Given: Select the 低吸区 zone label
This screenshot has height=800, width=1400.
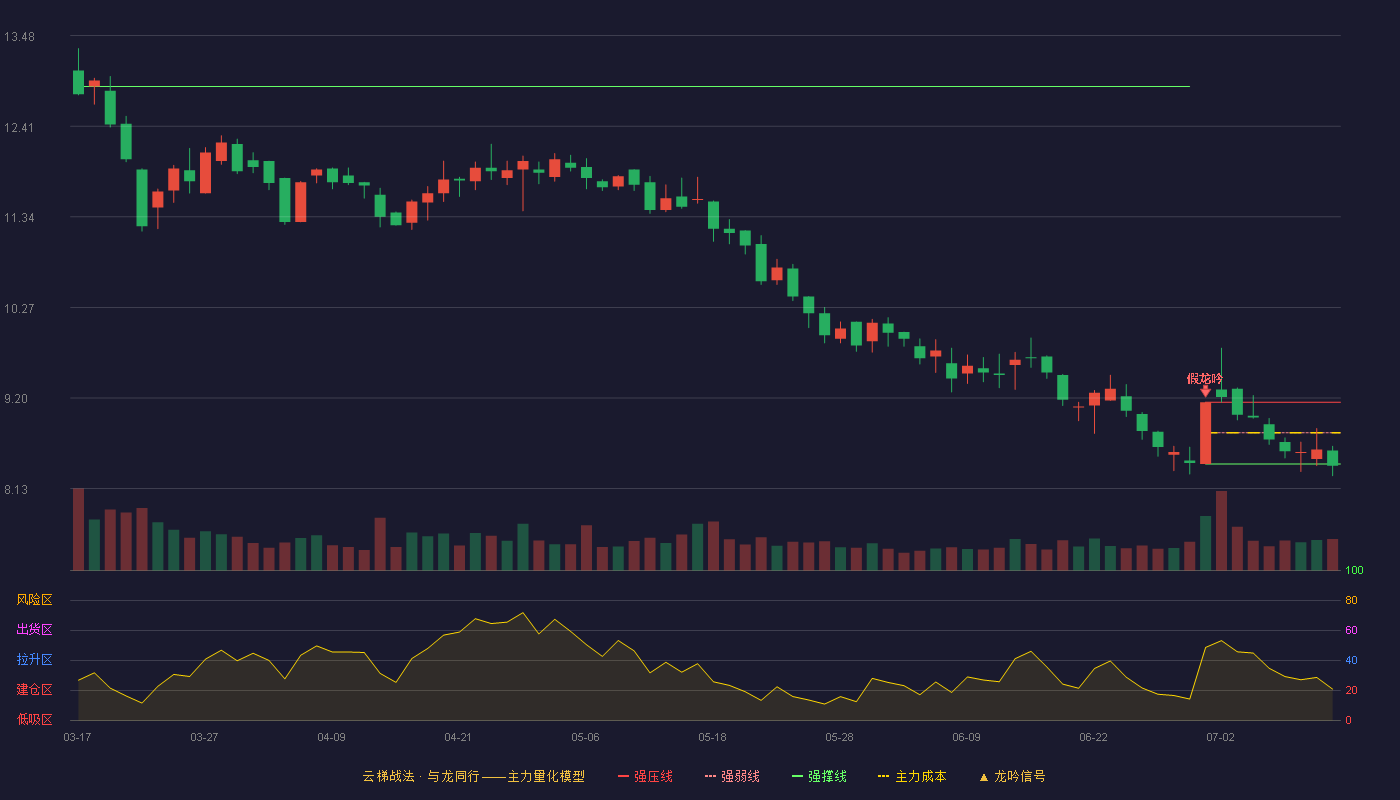Looking at the screenshot, I should click(x=34, y=719).
